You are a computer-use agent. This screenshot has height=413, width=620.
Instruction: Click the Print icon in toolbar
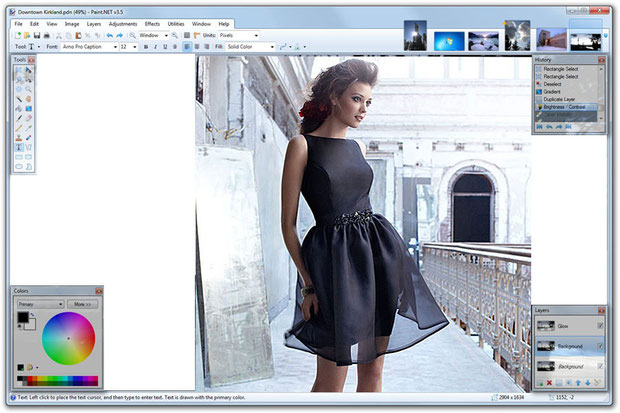click(46, 36)
